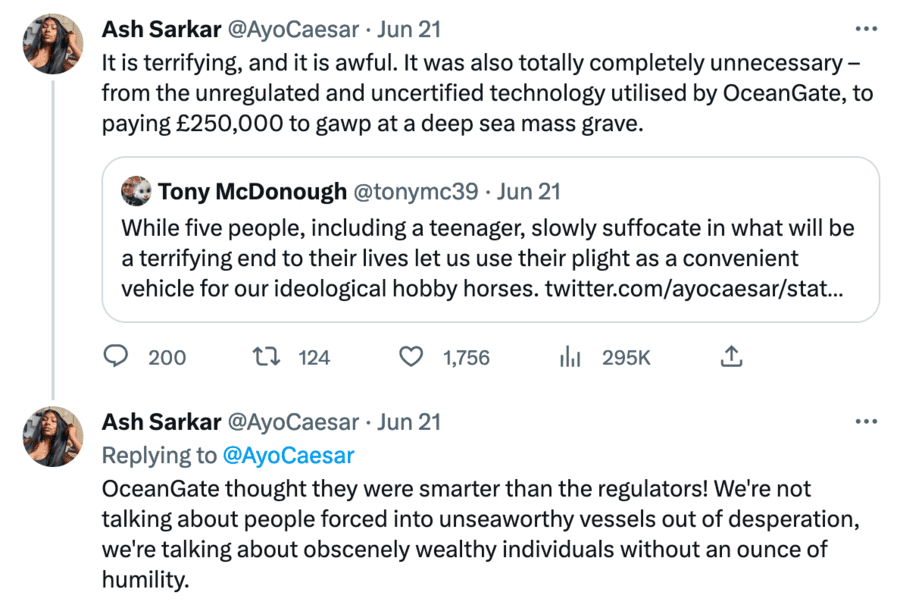View tweet analytics via the bar chart icon

[x=570, y=357]
